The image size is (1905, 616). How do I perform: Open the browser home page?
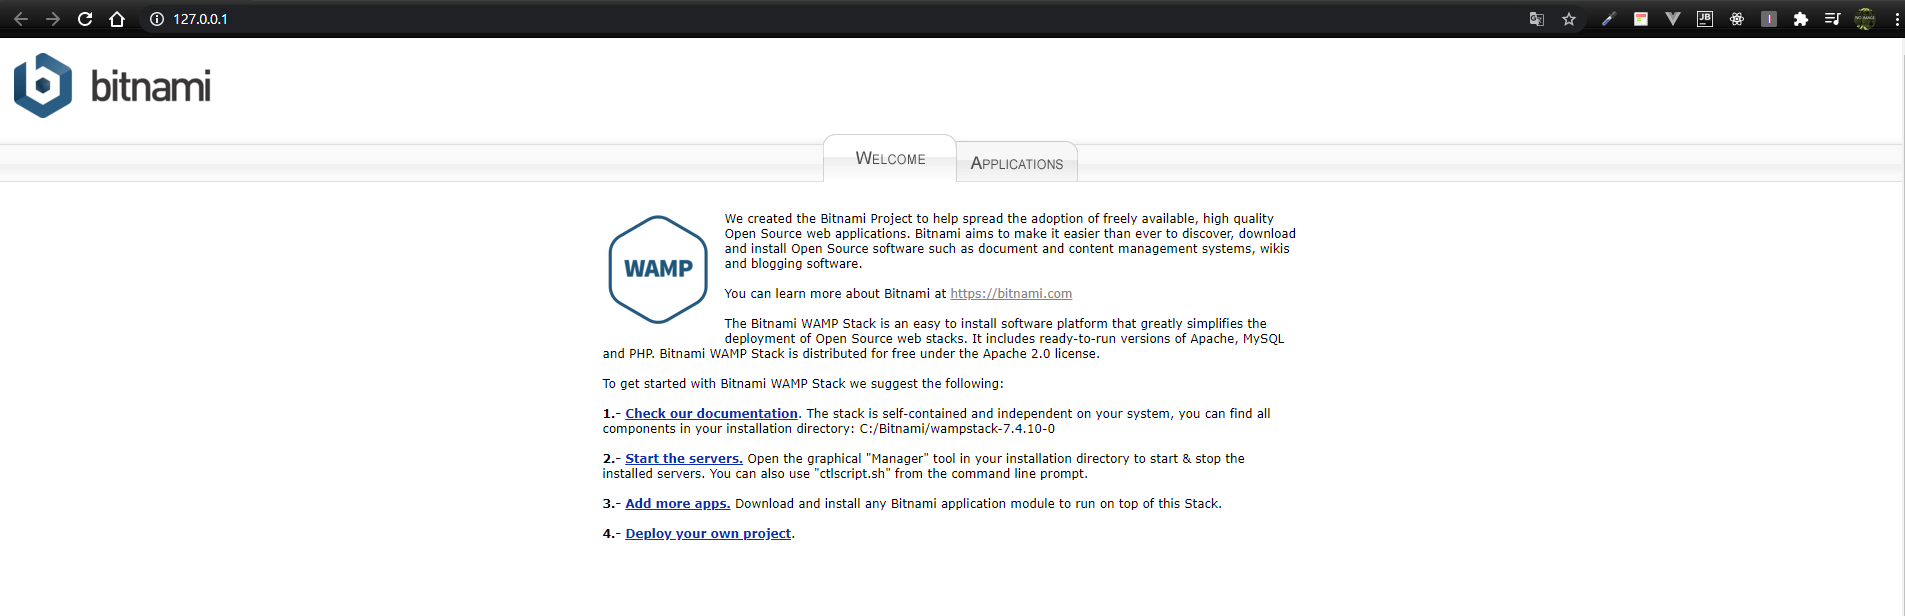(x=117, y=19)
